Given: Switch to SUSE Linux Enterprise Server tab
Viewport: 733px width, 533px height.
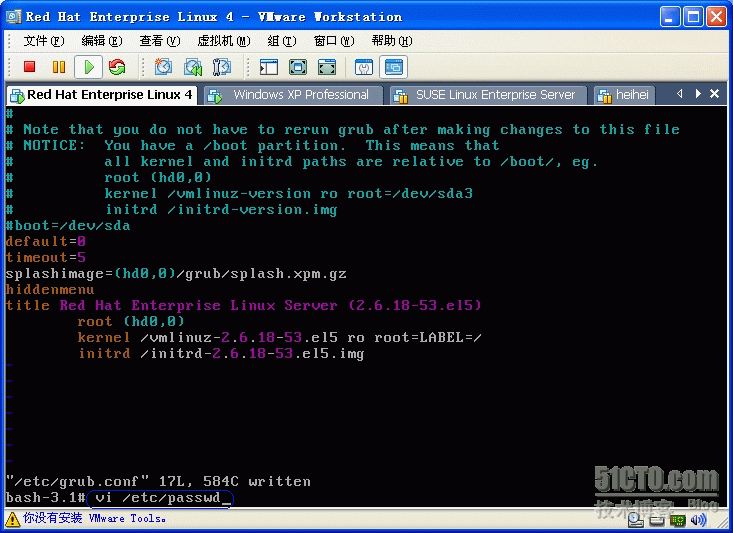Looking at the screenshot, I should [488, 95].
